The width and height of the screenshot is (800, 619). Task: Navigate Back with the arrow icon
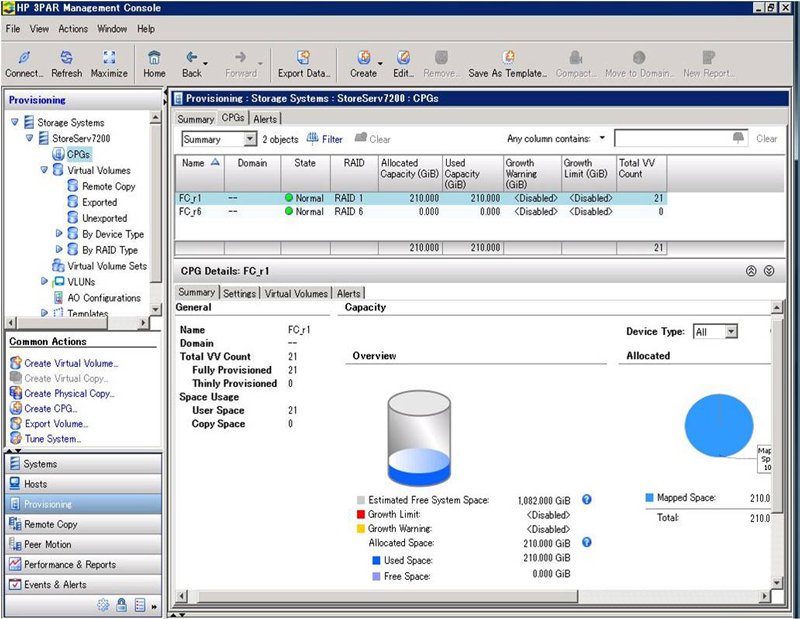(192, 57)
